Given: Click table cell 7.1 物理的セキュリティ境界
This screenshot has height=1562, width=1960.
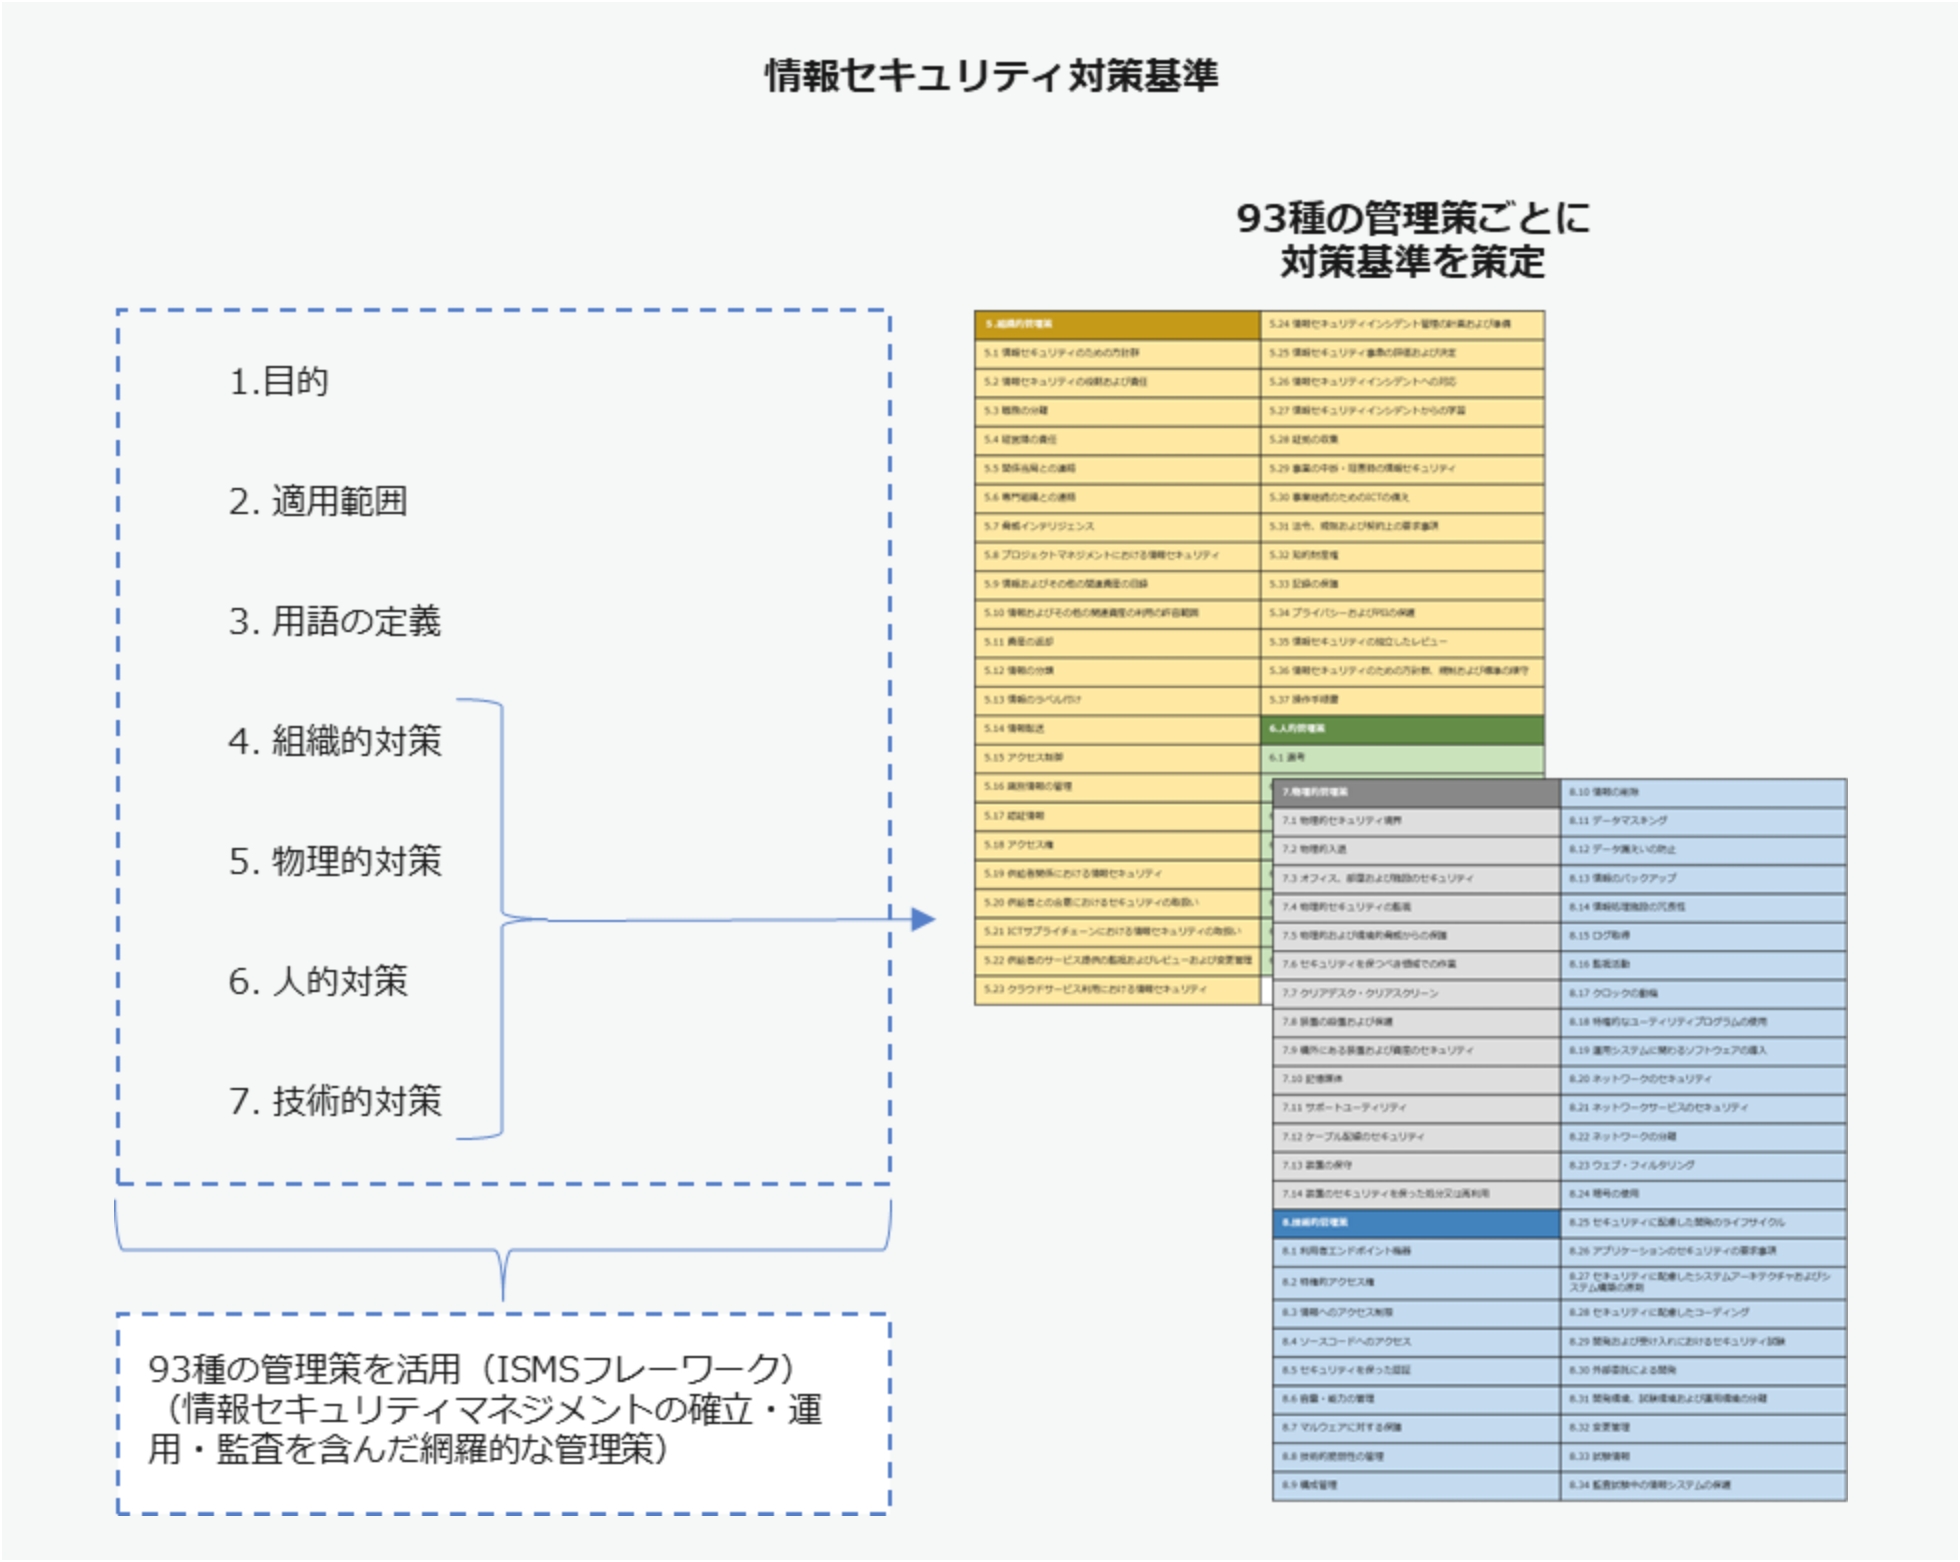Looking at the screenshot, I should (x=1416, y=822).
